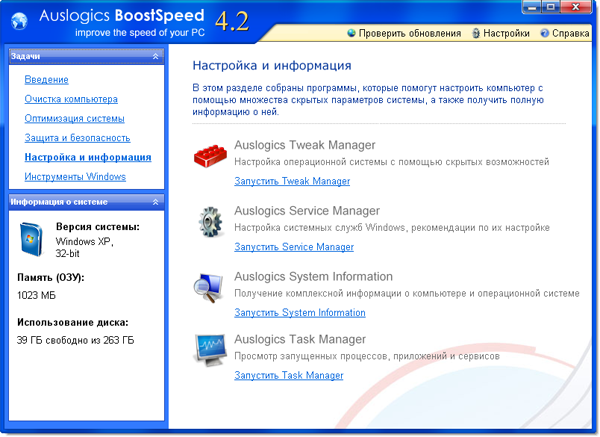Click the question mark icon beside Справка
This screenshot has height=437, width=600.
pos(545,33)
